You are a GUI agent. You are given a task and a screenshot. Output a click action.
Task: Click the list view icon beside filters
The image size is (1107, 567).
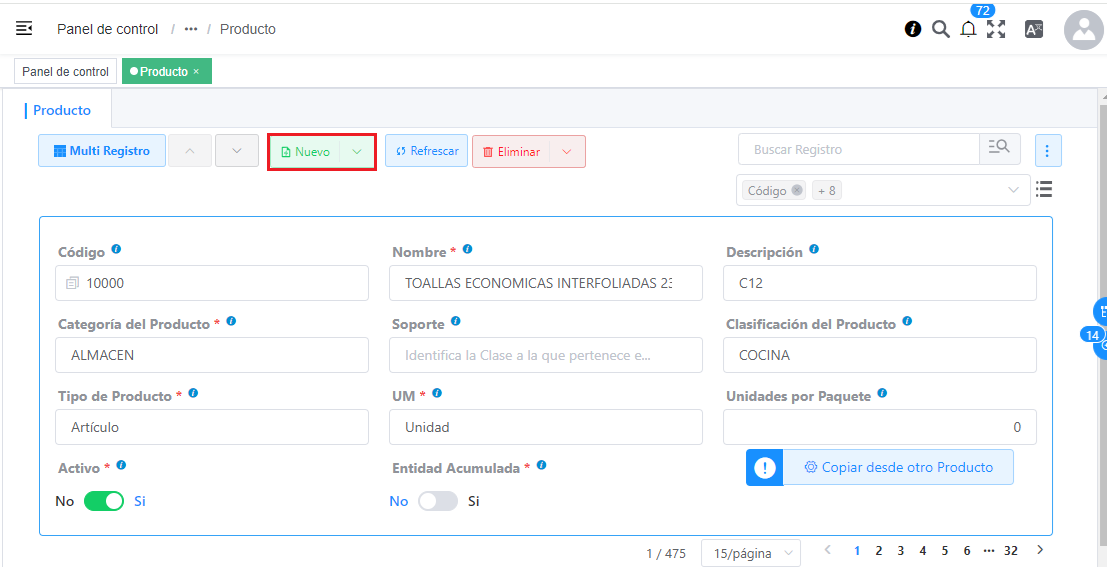coord(1044,189)
